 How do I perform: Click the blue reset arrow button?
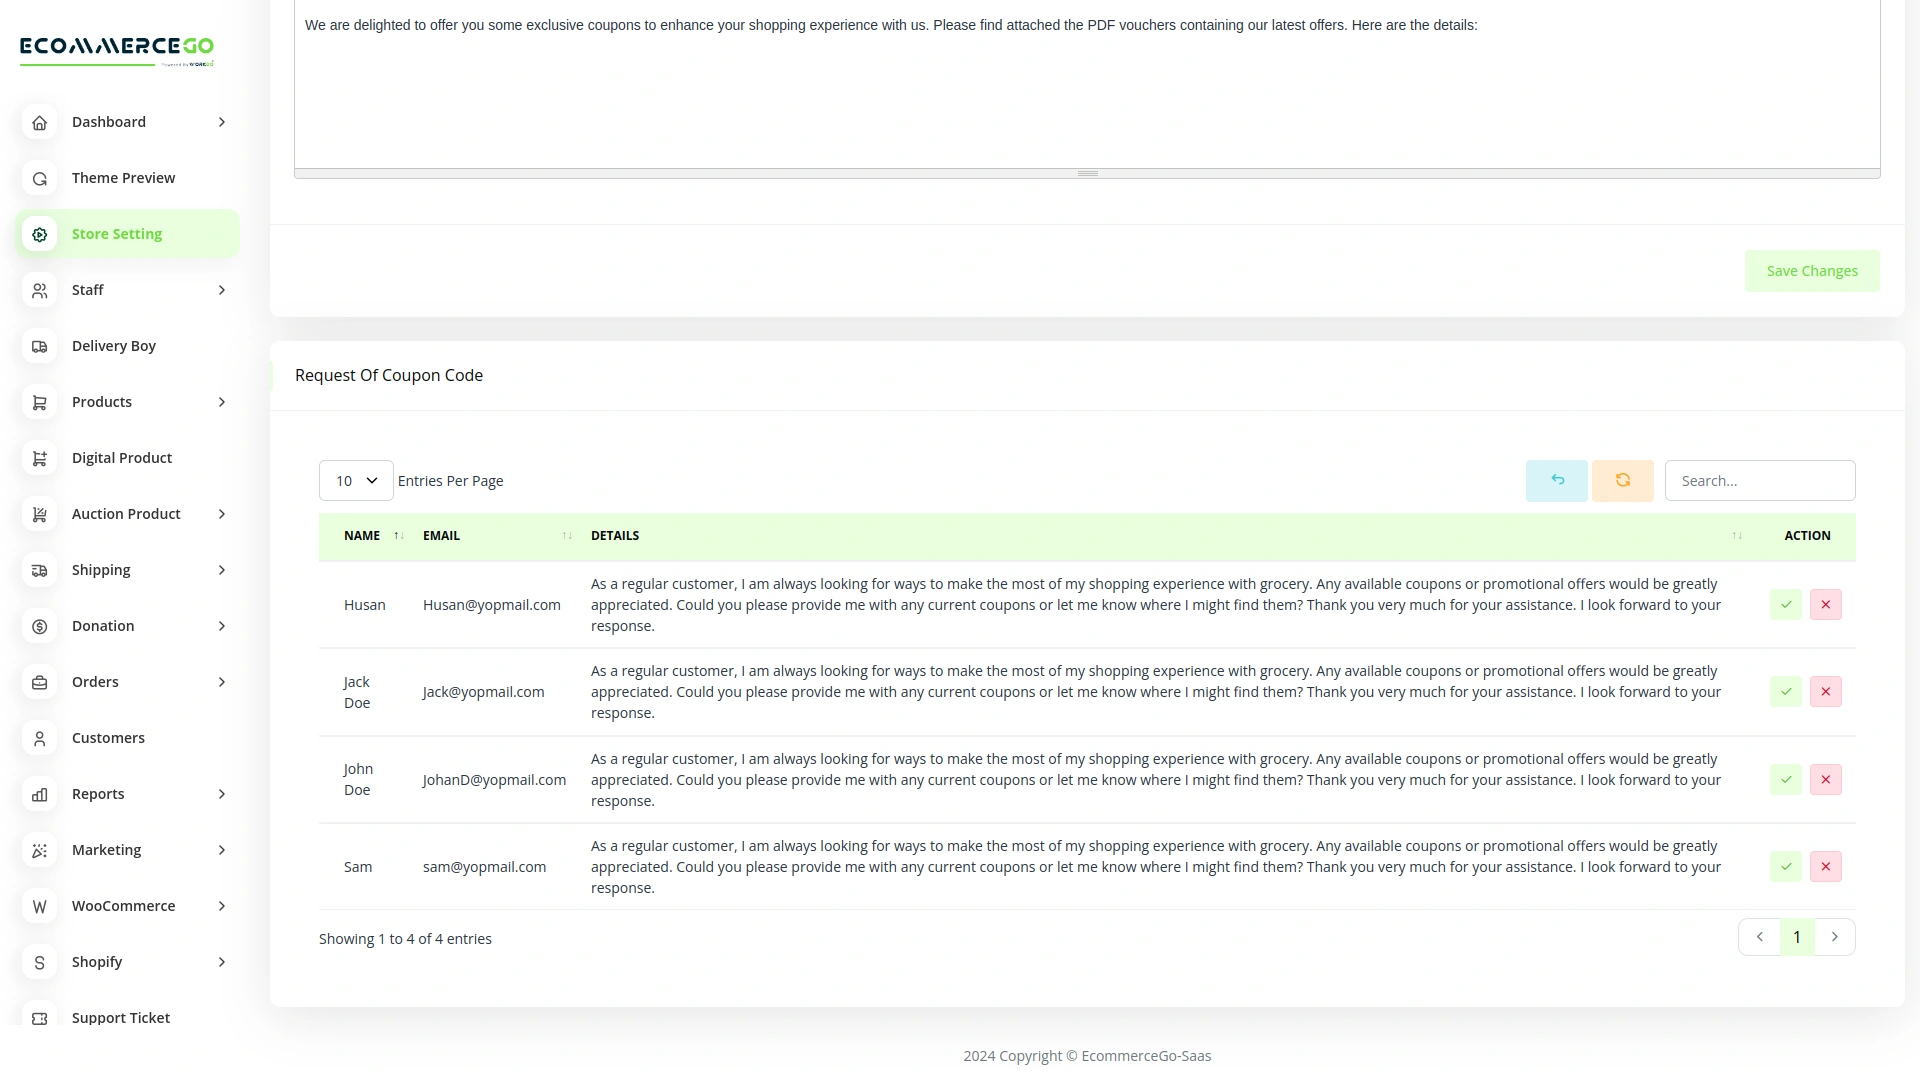point(1556,481)
